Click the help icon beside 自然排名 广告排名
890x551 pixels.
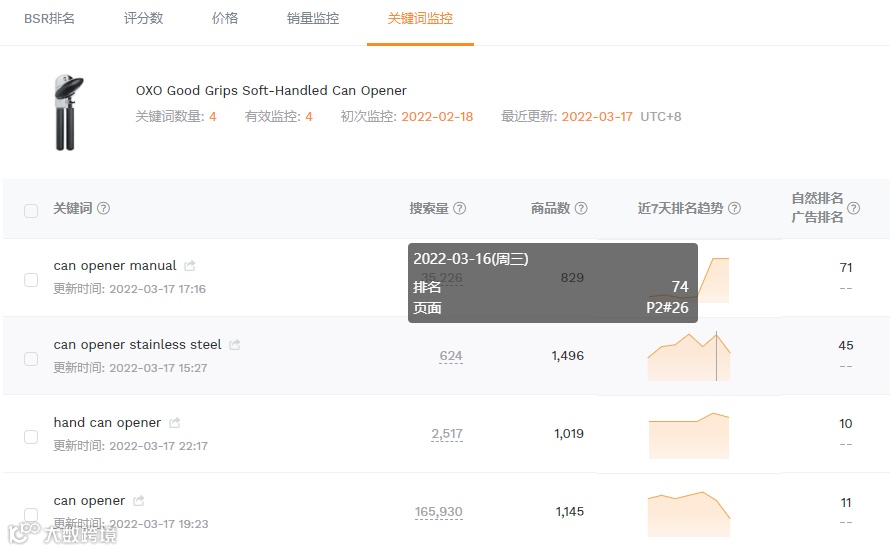pos(853,208)
